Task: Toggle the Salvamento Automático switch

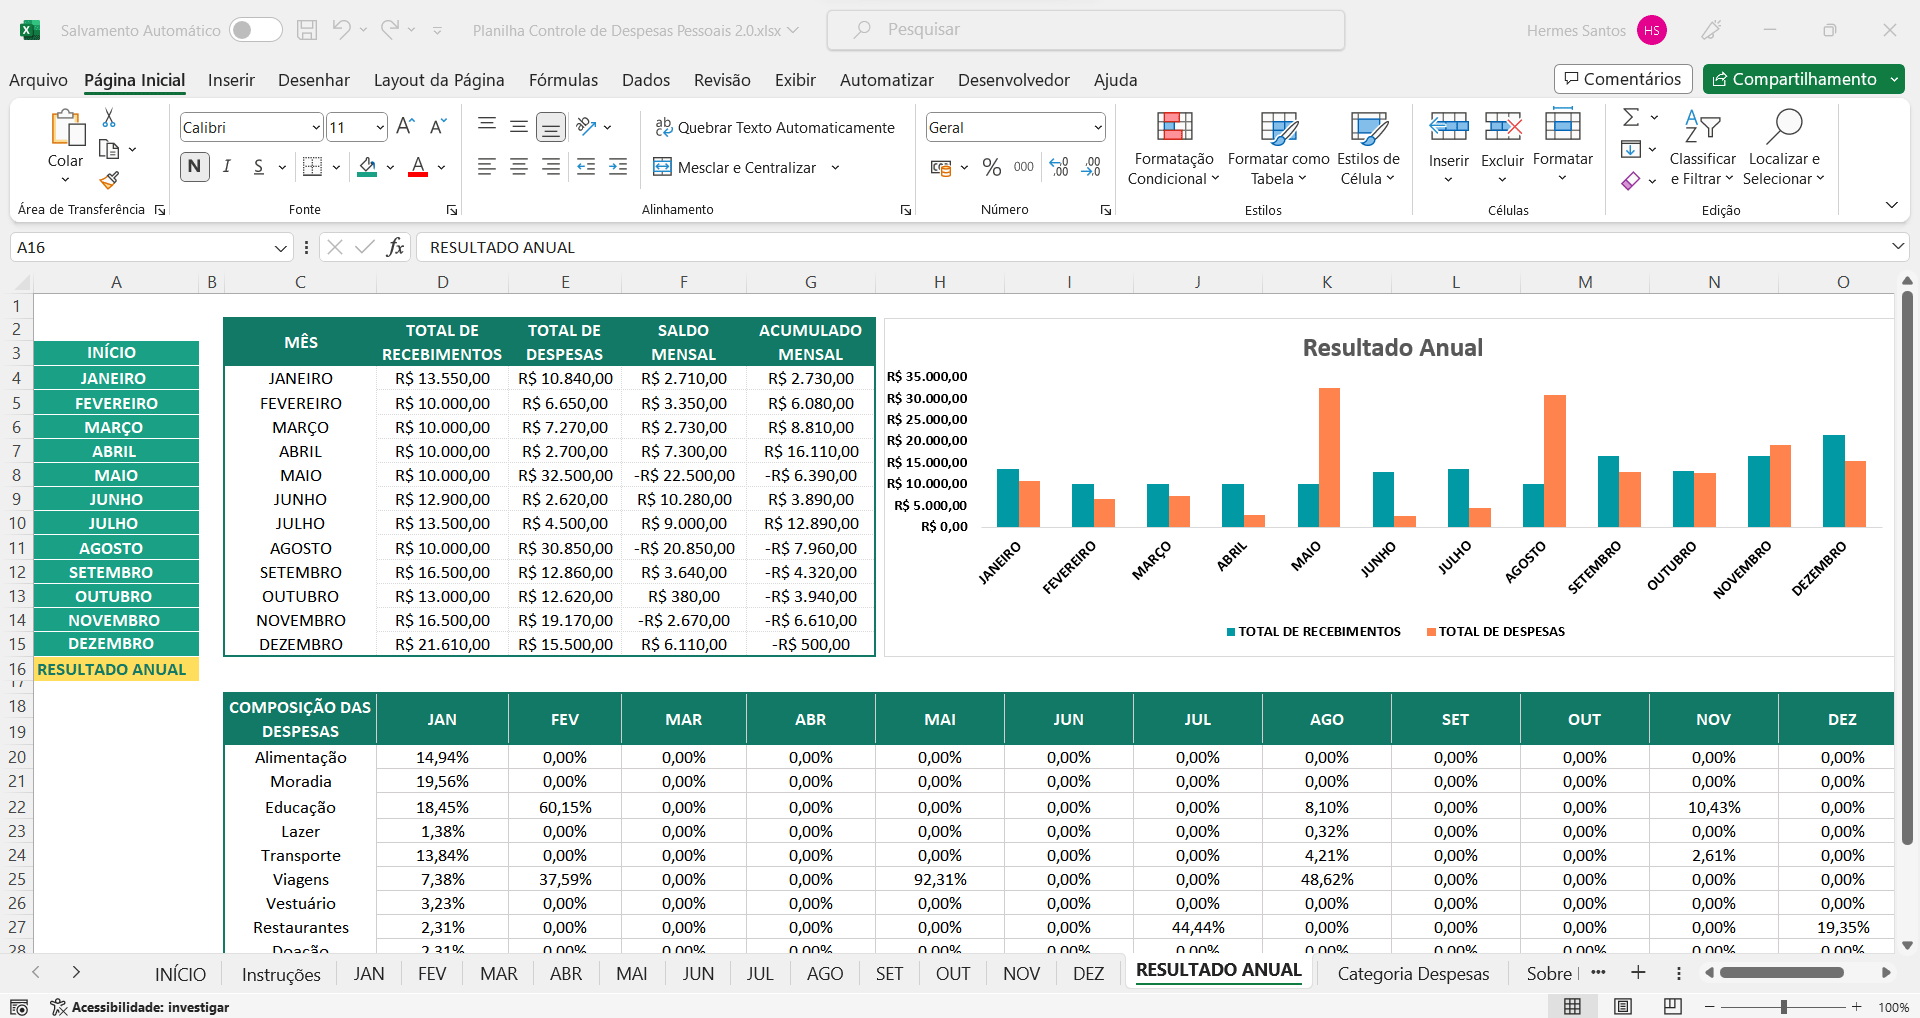Action: pos(255,30)
